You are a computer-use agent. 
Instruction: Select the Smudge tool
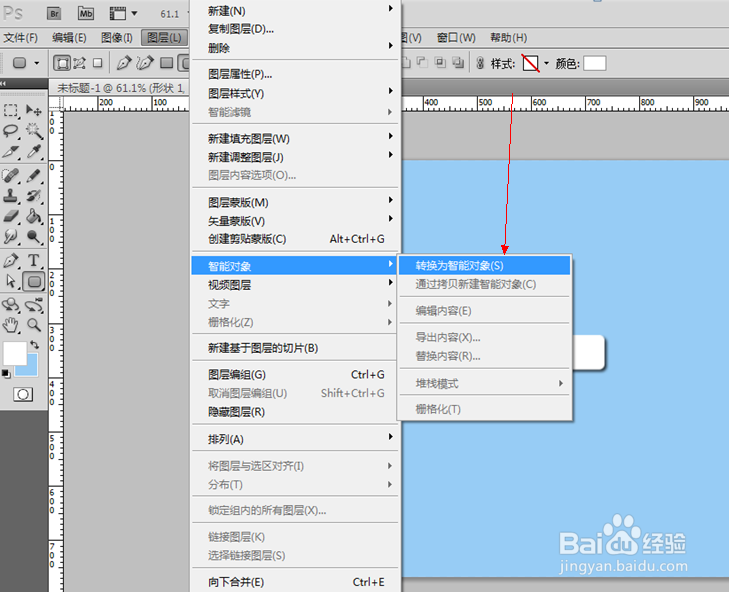10,237
